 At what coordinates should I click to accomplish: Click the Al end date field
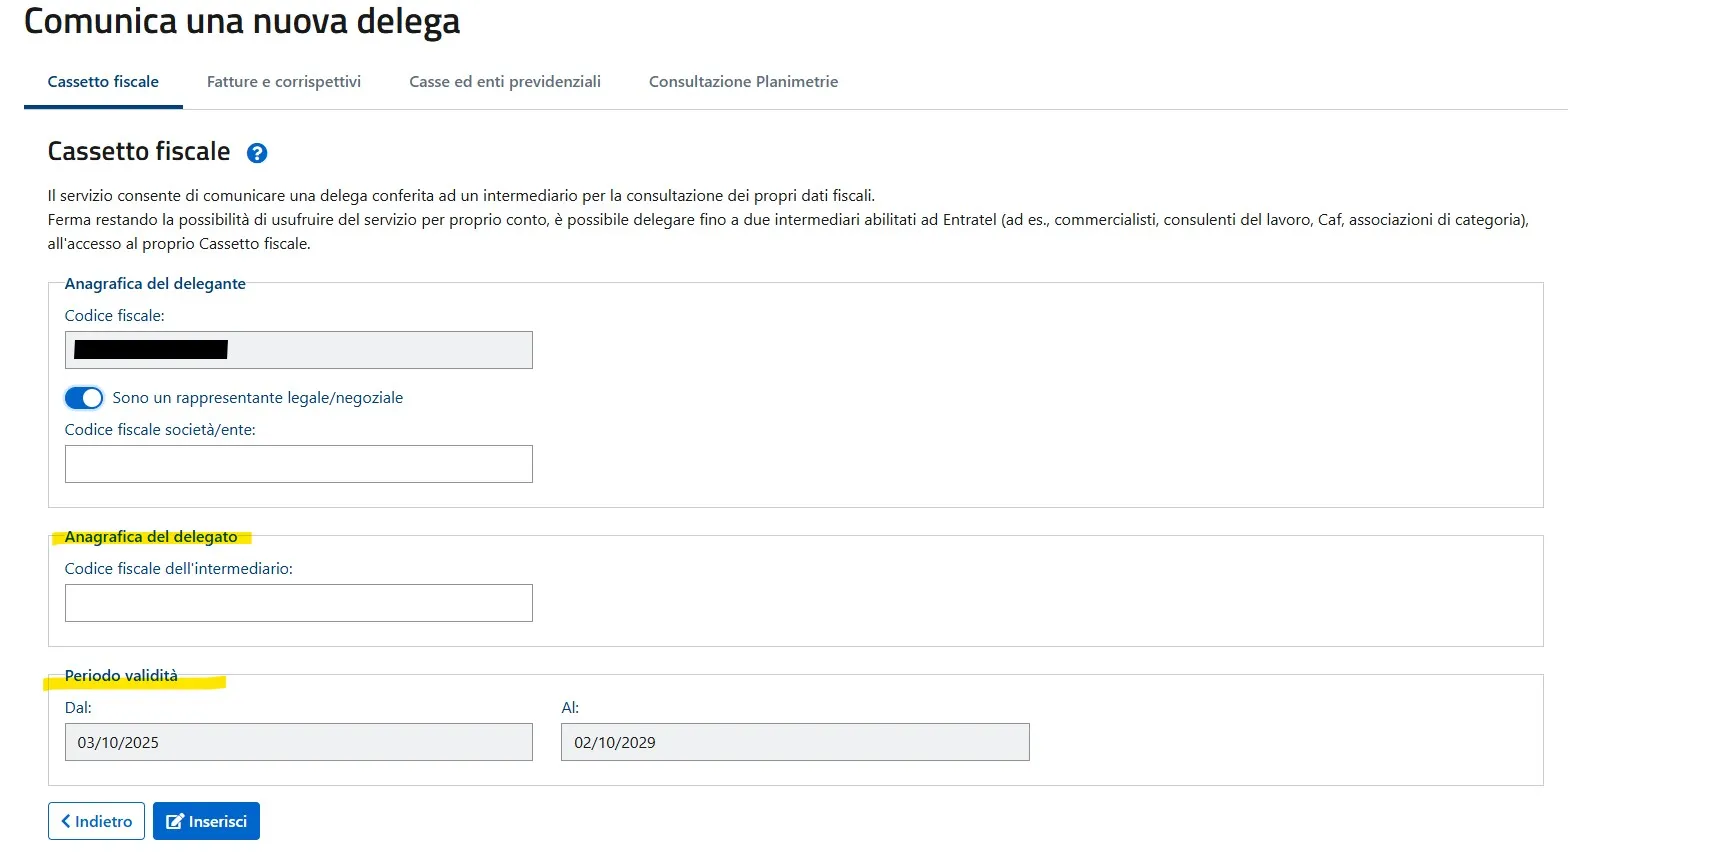[794, 742]
